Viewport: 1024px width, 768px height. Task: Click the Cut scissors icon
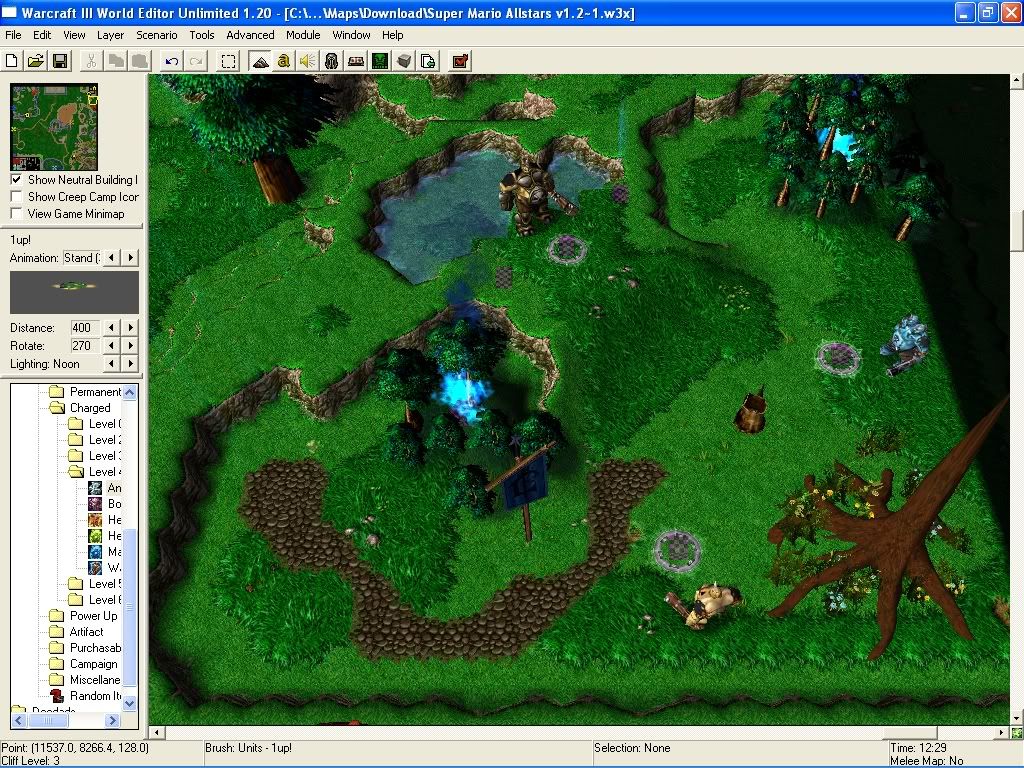coord(91,61)
